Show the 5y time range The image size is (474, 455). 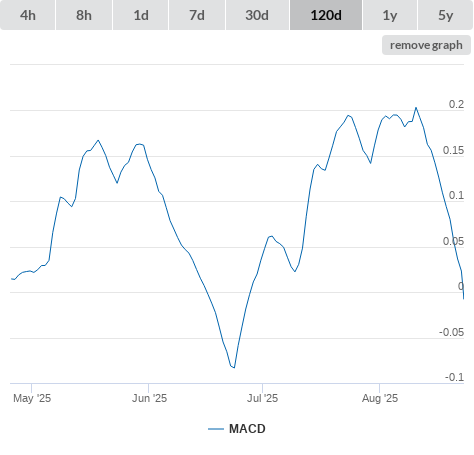(x=445, y=15)
